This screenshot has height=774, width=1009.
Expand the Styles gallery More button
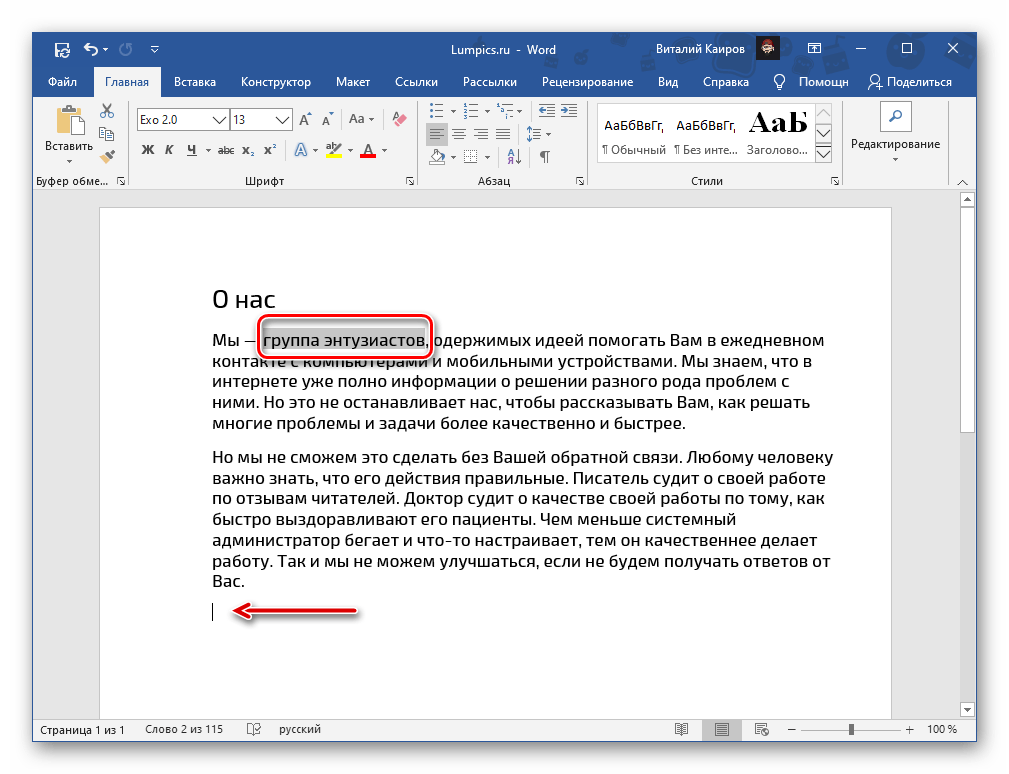coord(824,154)
